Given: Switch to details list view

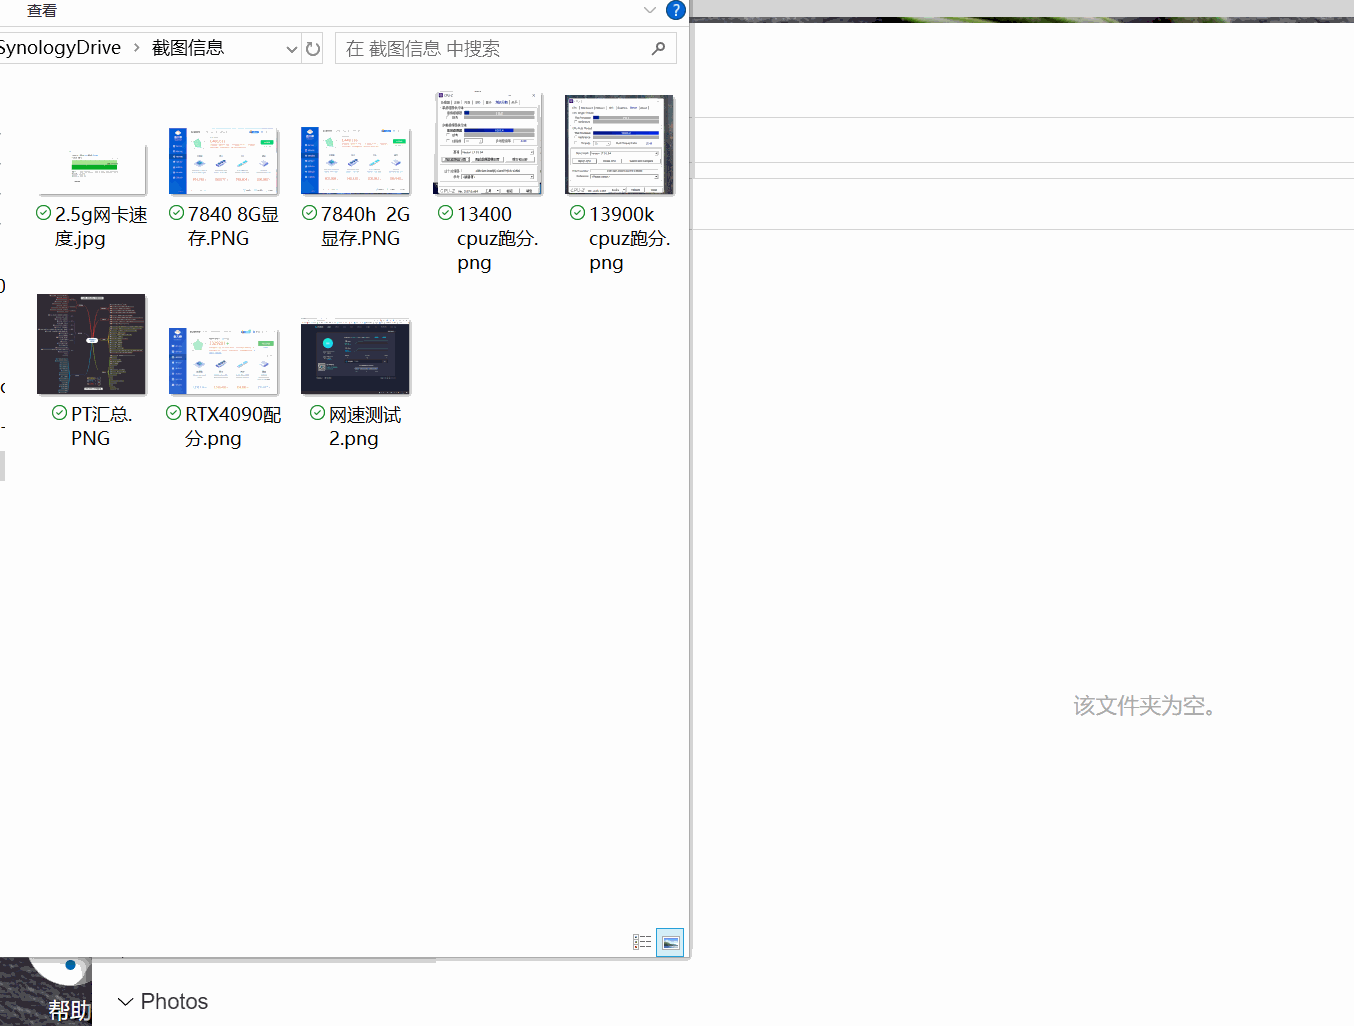Looking at the screenshot, I should point(642,942).
